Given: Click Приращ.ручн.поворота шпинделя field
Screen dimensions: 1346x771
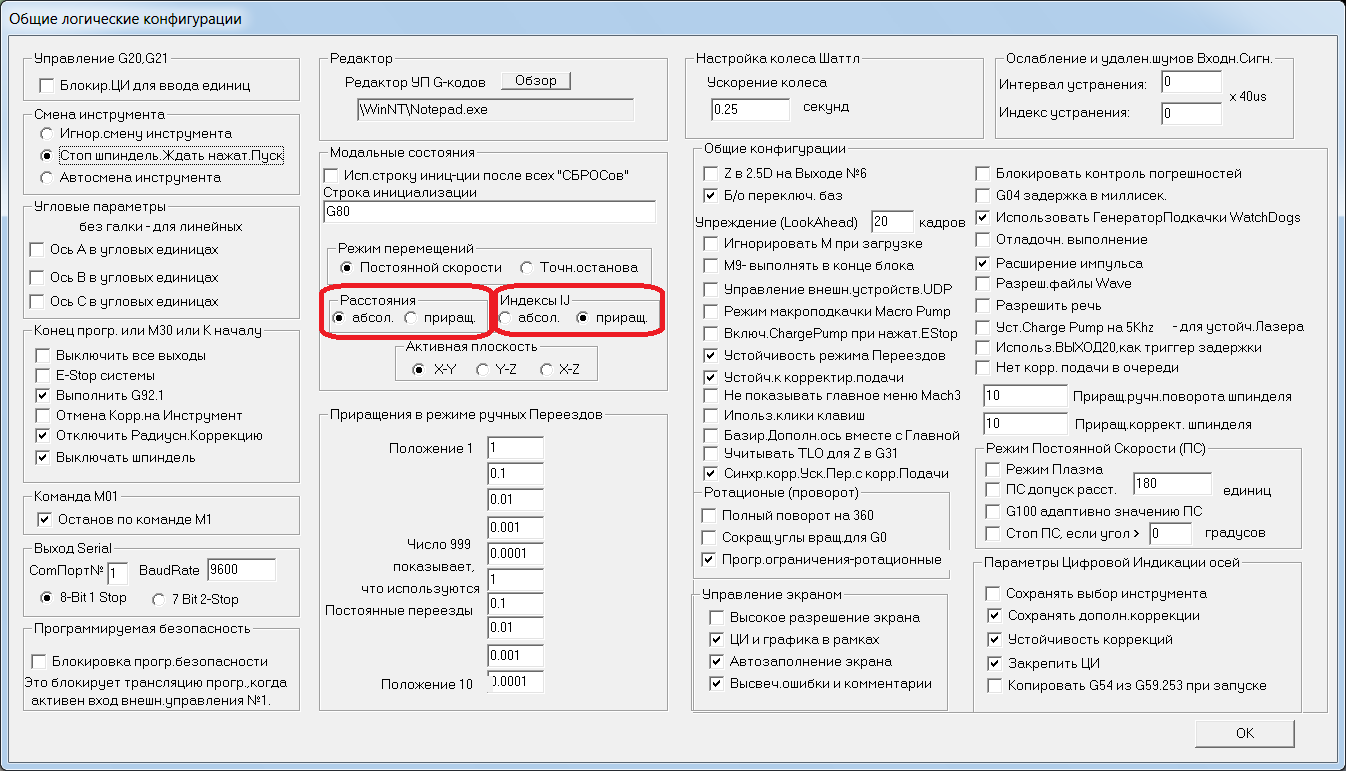Looking at the screenshot, I should (1025, 396).
